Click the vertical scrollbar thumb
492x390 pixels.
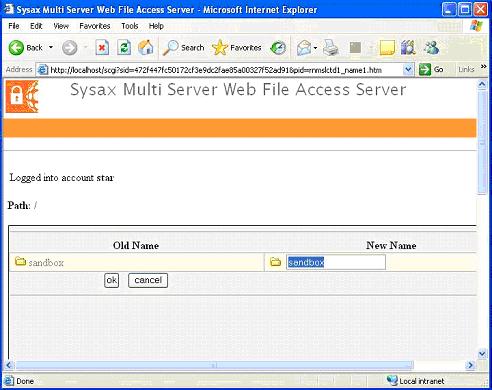482,142
